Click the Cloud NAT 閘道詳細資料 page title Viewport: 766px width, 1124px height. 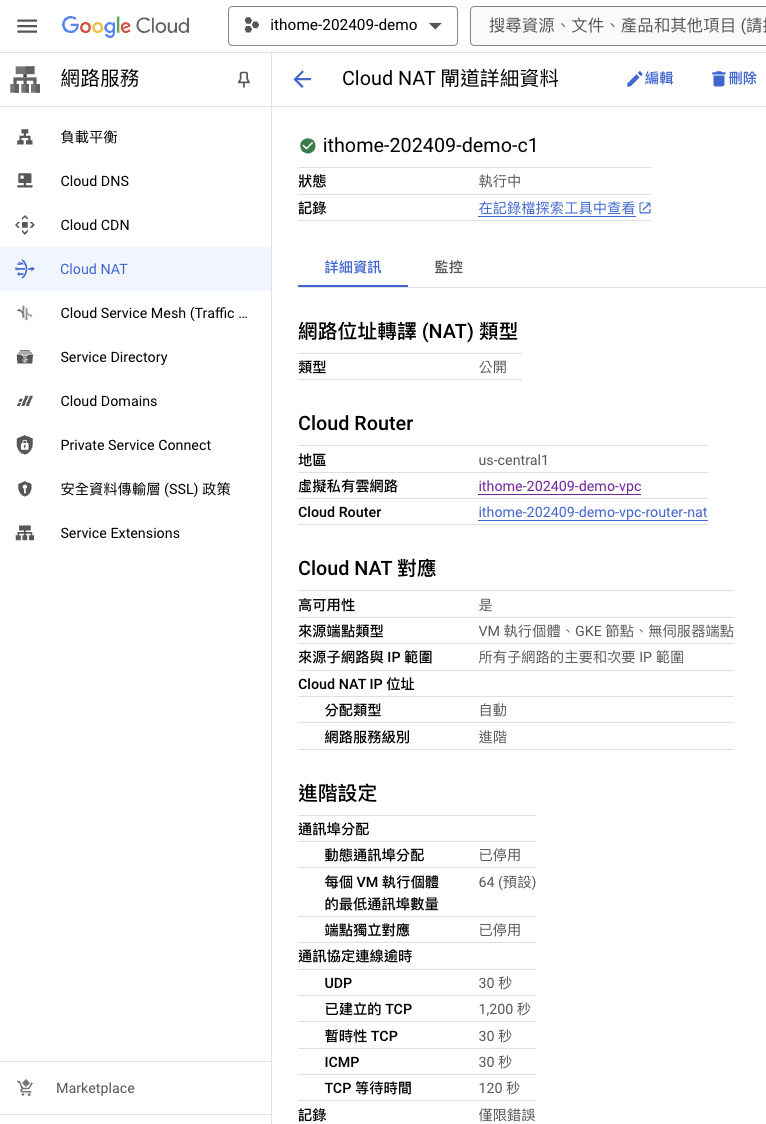[450, 78]
